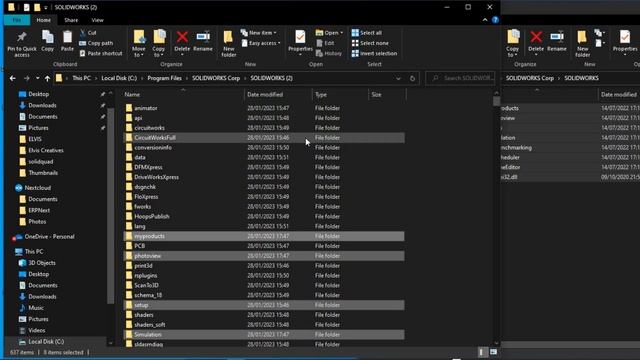
Task: Expand the address bar history dropdown
Action: click(x=398, y=78)
